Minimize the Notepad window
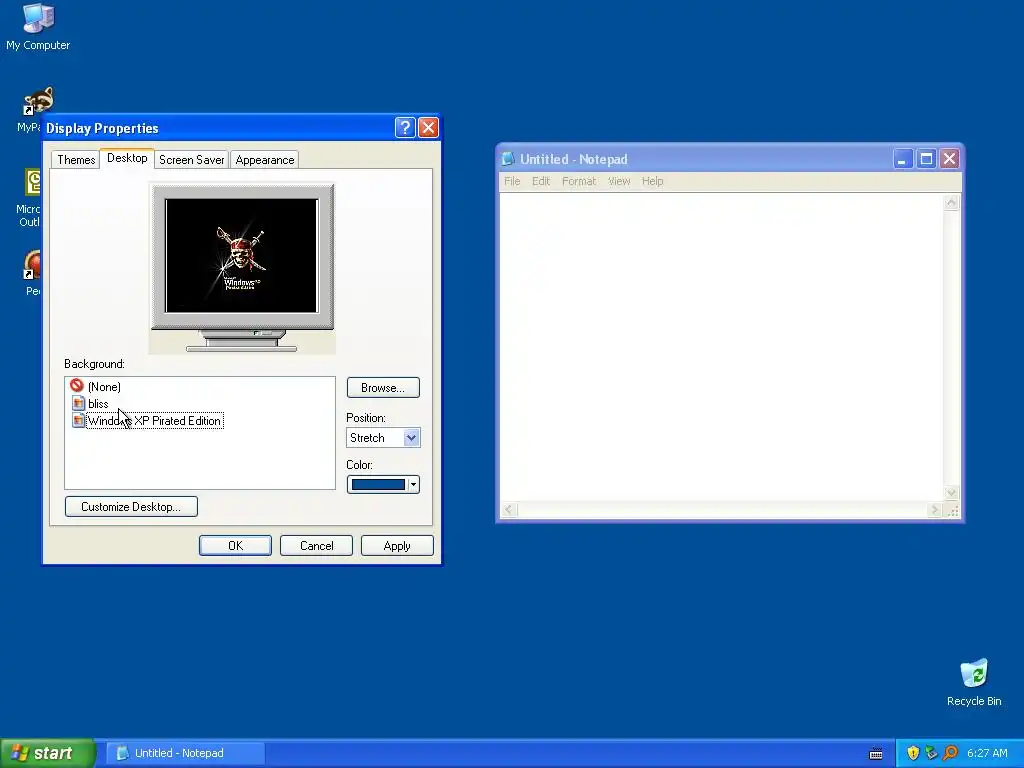 tap(903, 159)
